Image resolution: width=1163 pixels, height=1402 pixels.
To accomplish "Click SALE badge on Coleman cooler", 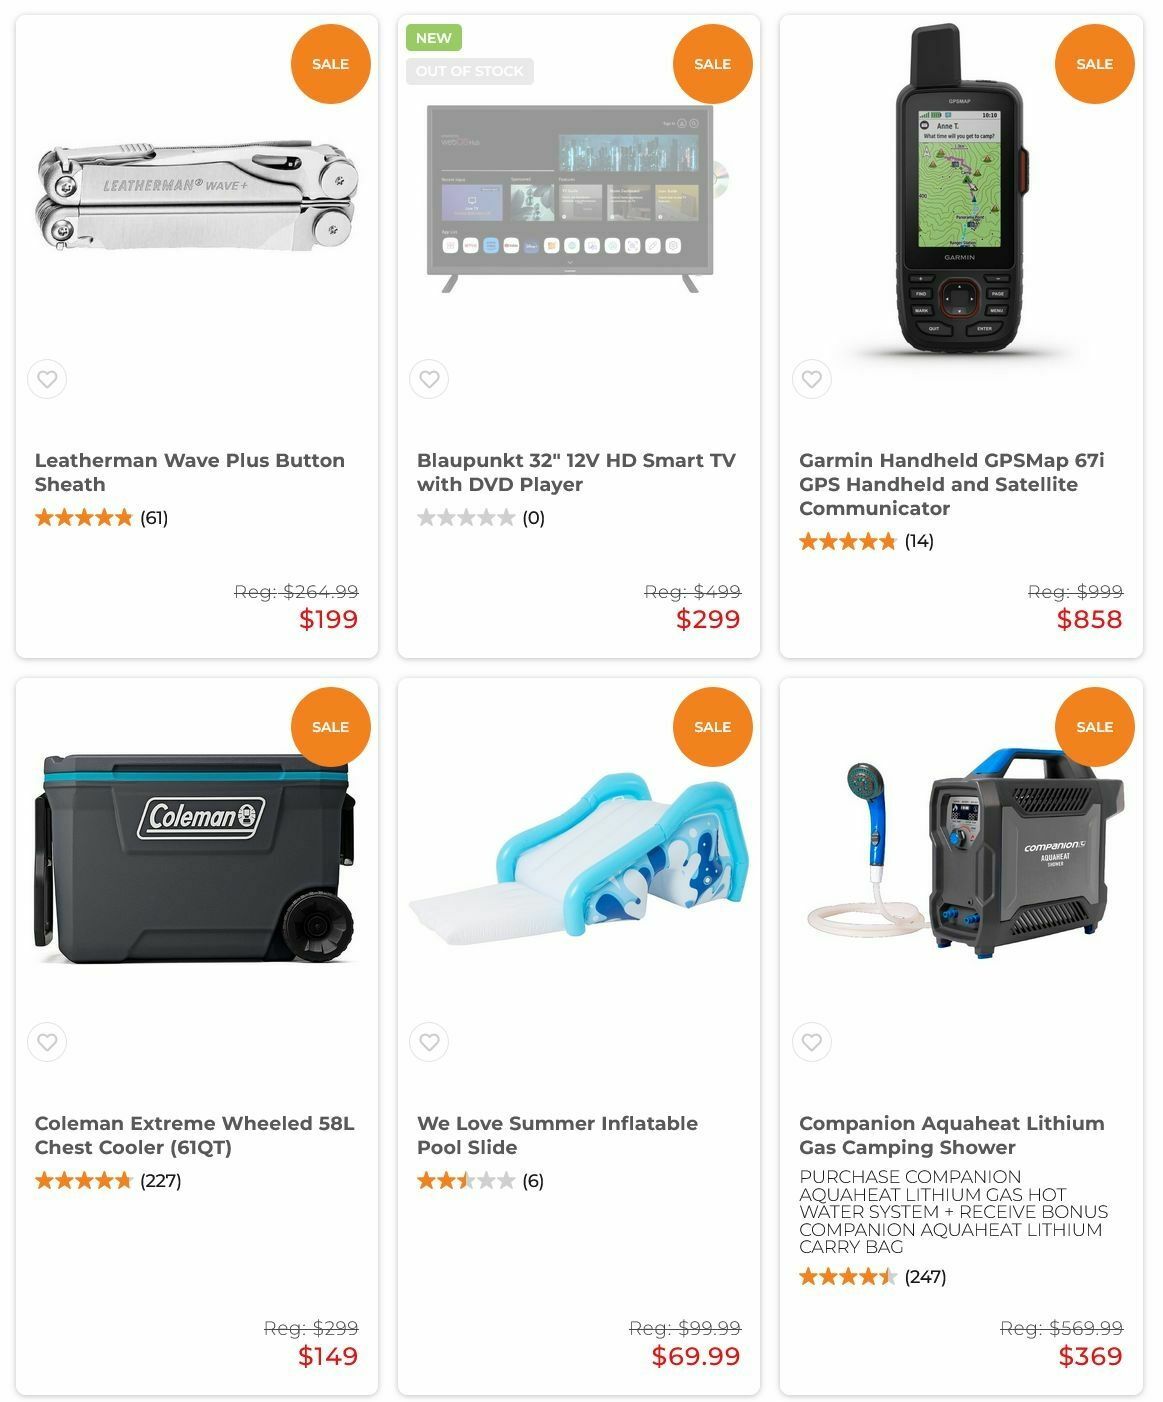I will point(331,727).
